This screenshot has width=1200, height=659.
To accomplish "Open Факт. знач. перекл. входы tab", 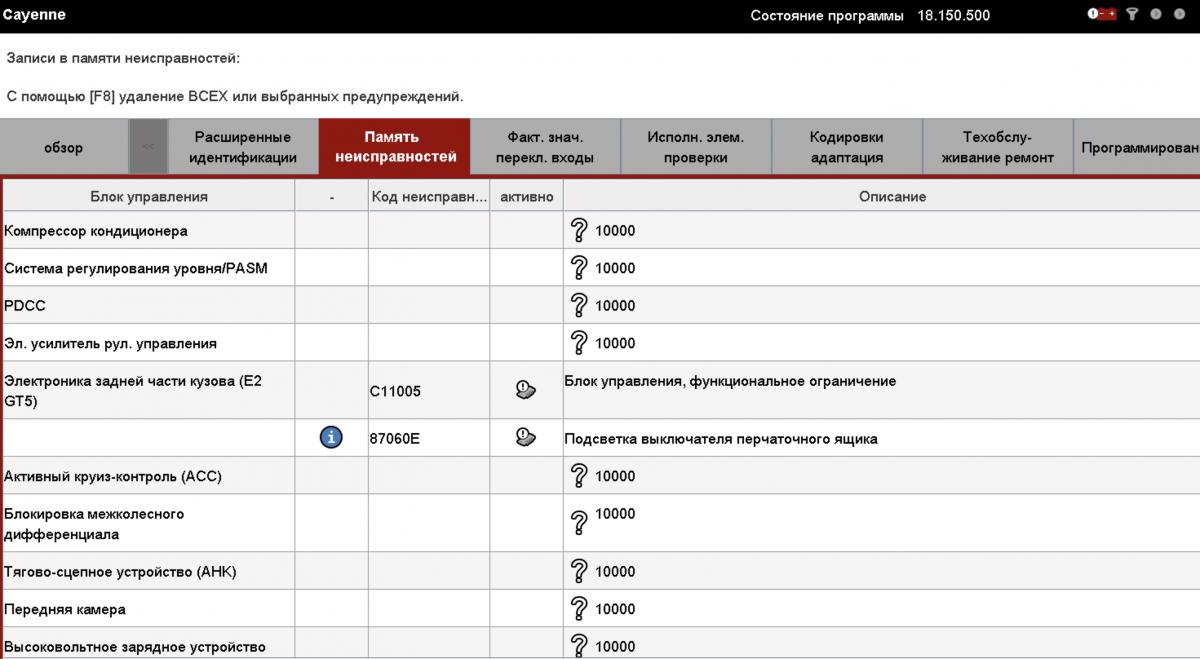I will [x=545, y=147].
